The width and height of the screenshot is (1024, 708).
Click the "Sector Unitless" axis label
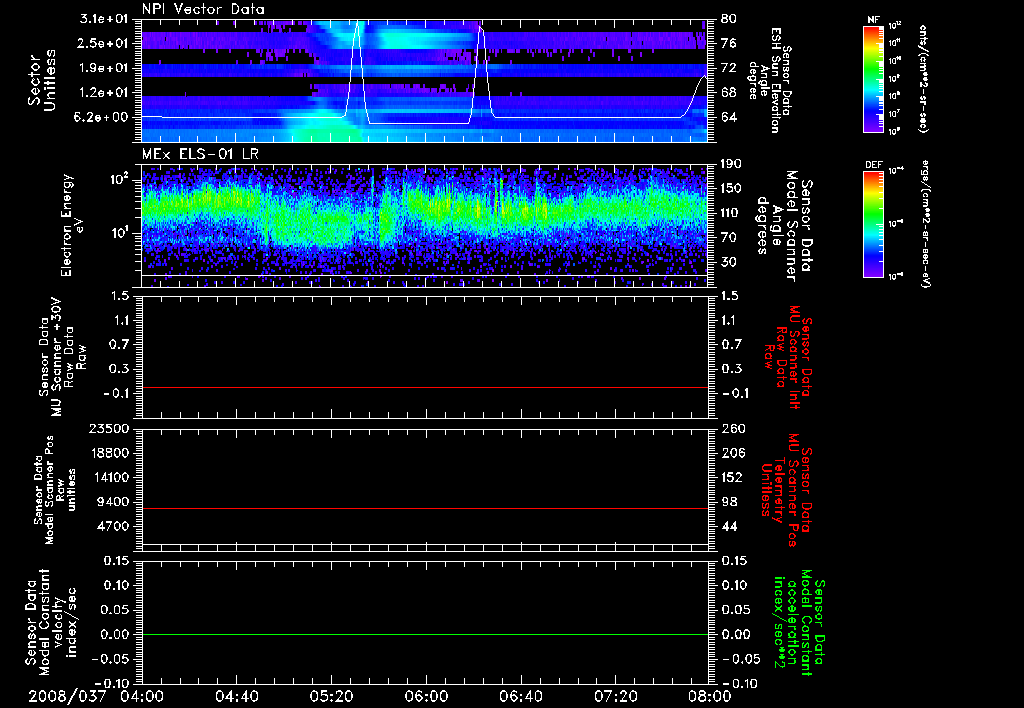click(42, 80)
